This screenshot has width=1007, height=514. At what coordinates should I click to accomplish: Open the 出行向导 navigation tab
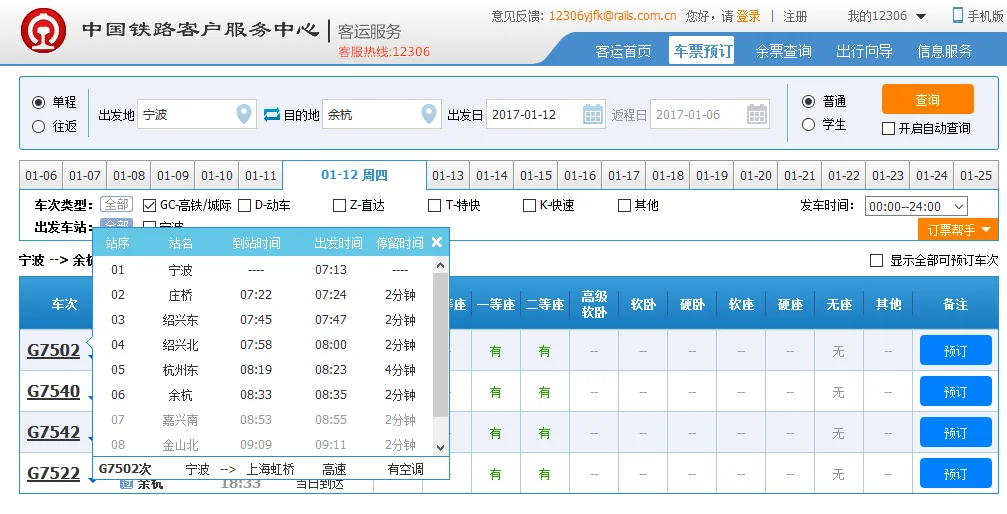coord(864,51)
